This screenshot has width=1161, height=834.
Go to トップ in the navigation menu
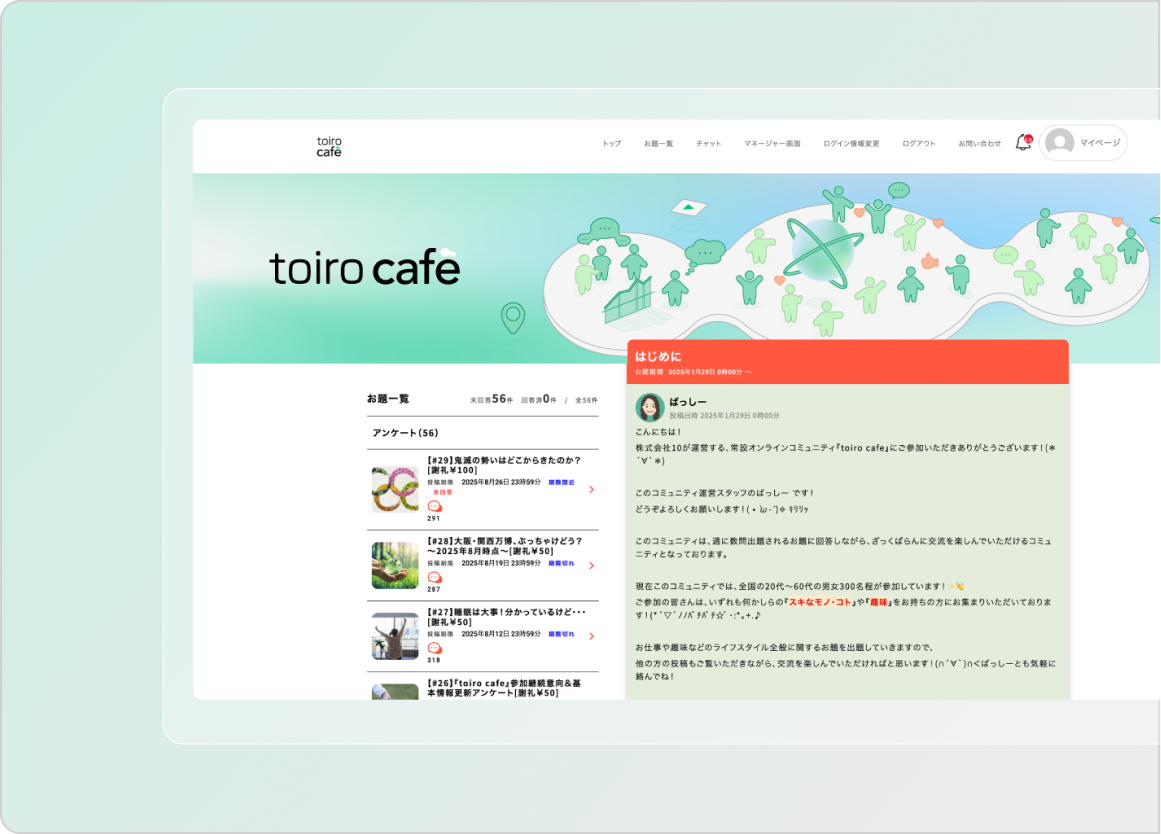pyautogui.click(x=611, y=144)
